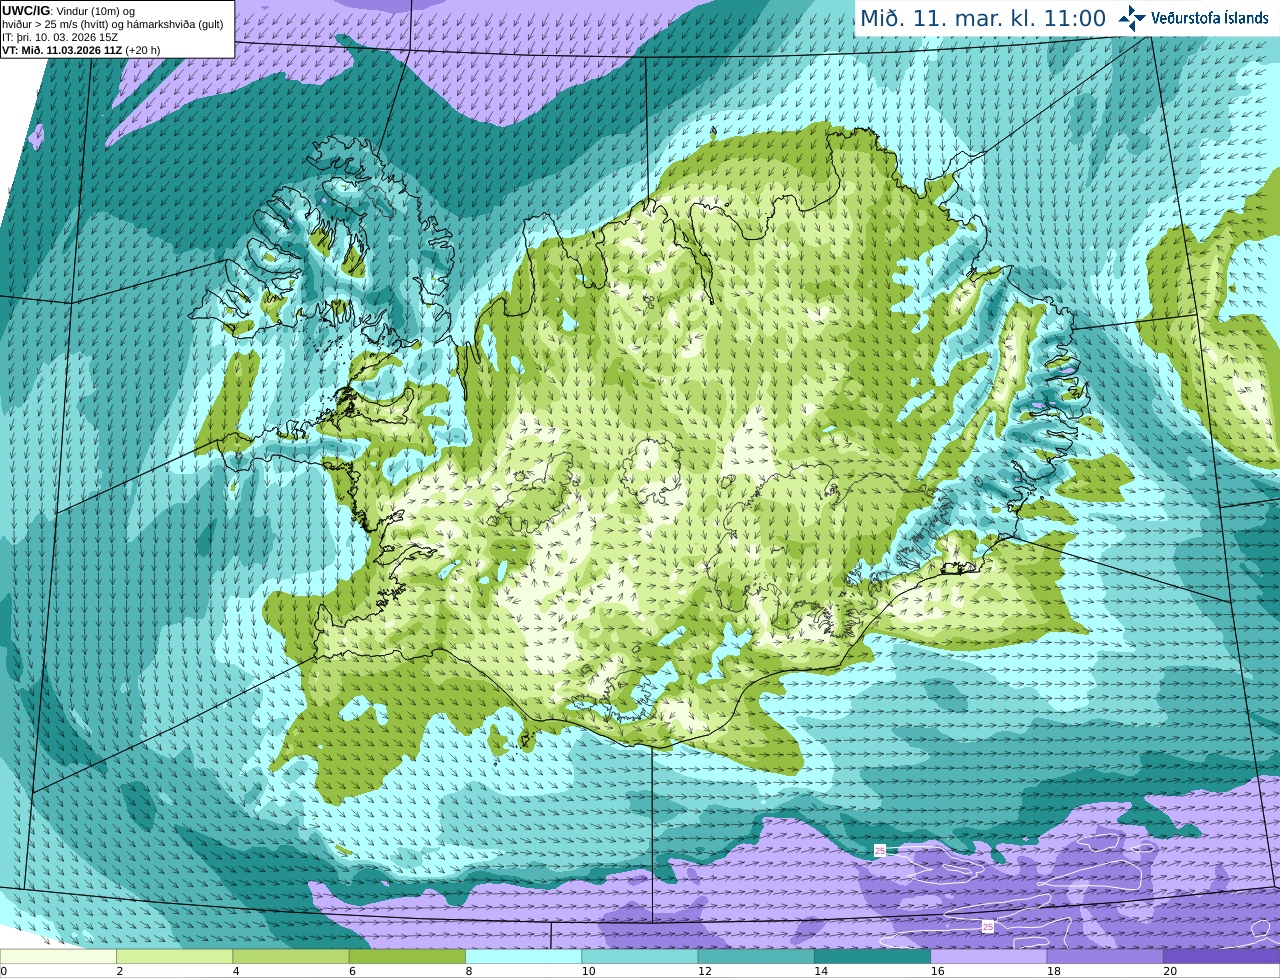Pick the 14–16 m/s dark teal legend swatch
Image resolution: width=1280 pixels, height=978 pixels.
click(872, 956)
